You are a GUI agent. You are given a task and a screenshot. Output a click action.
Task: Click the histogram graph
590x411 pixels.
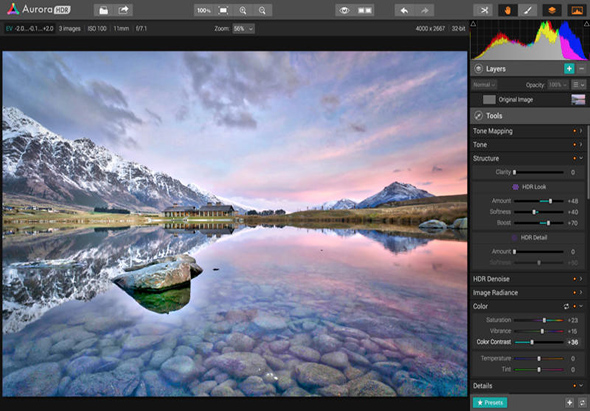530,41
